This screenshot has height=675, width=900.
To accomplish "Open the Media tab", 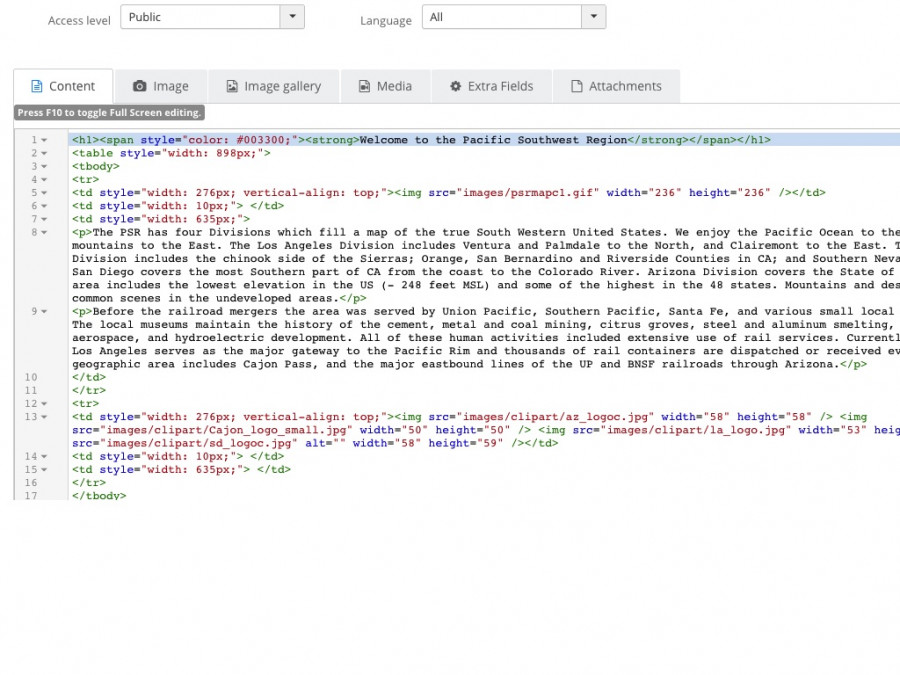I will pos(386,86).
